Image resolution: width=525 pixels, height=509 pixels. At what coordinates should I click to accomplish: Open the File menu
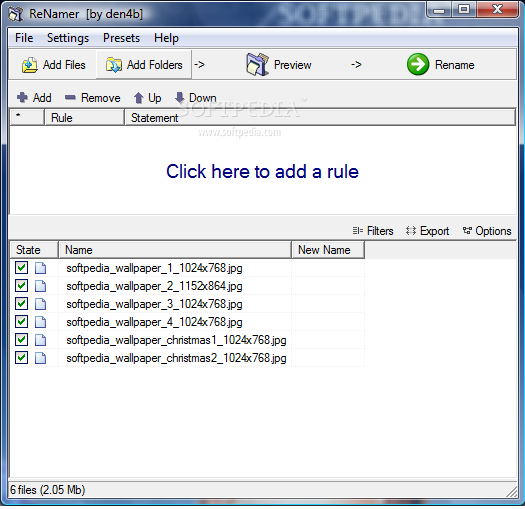(x=24, y=38)
